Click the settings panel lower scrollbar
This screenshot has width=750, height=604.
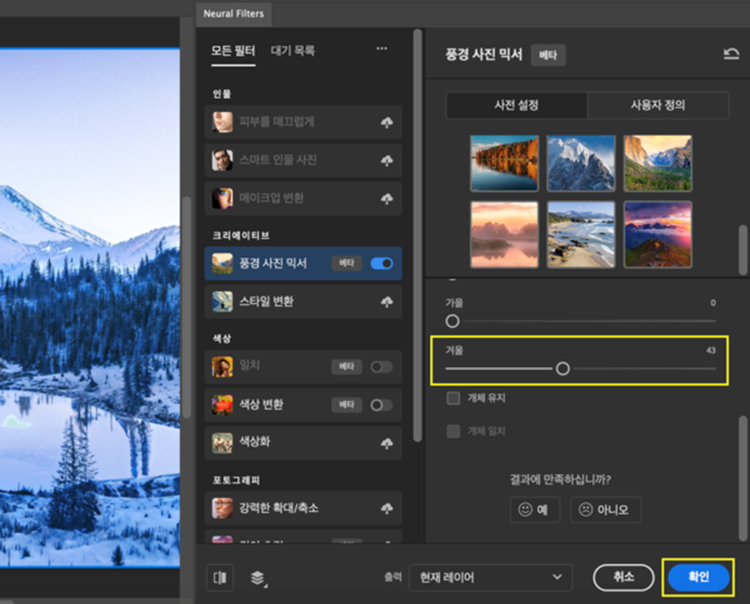pyautogui.click(x=743, y=478)
